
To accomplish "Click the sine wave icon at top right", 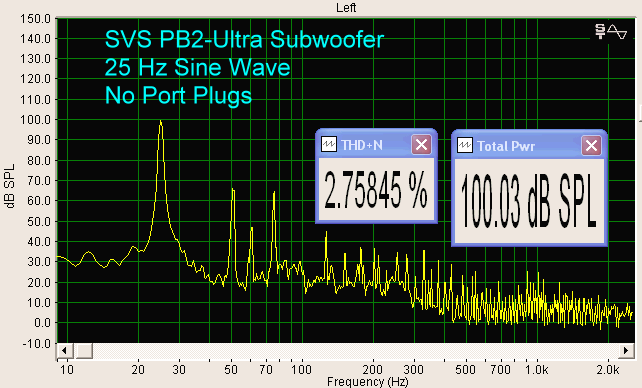I will click(x=617, y=32).
